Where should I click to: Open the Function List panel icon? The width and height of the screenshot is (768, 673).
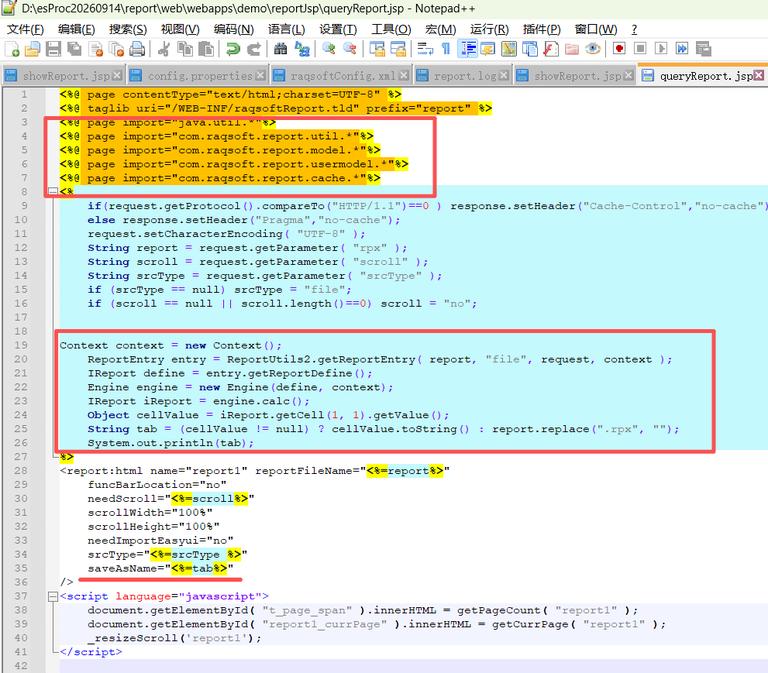[x=551, y=49]
